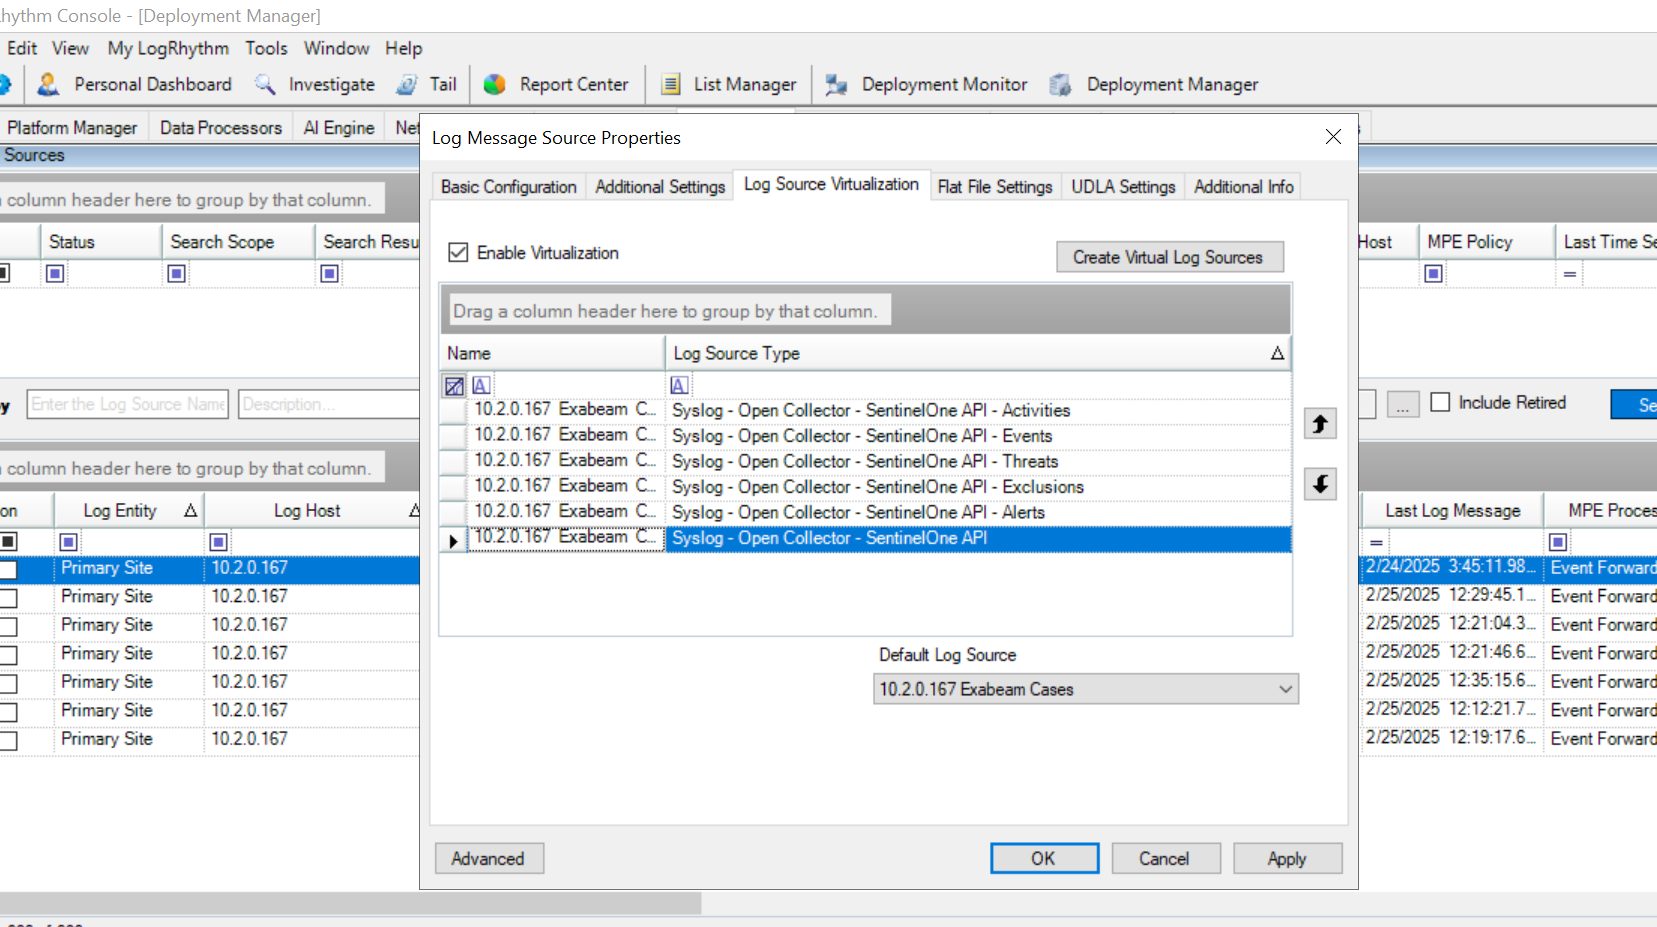Open List Manager from the toolbar
This screenshot has height=927, width=1657.
[x=671, y=85]
